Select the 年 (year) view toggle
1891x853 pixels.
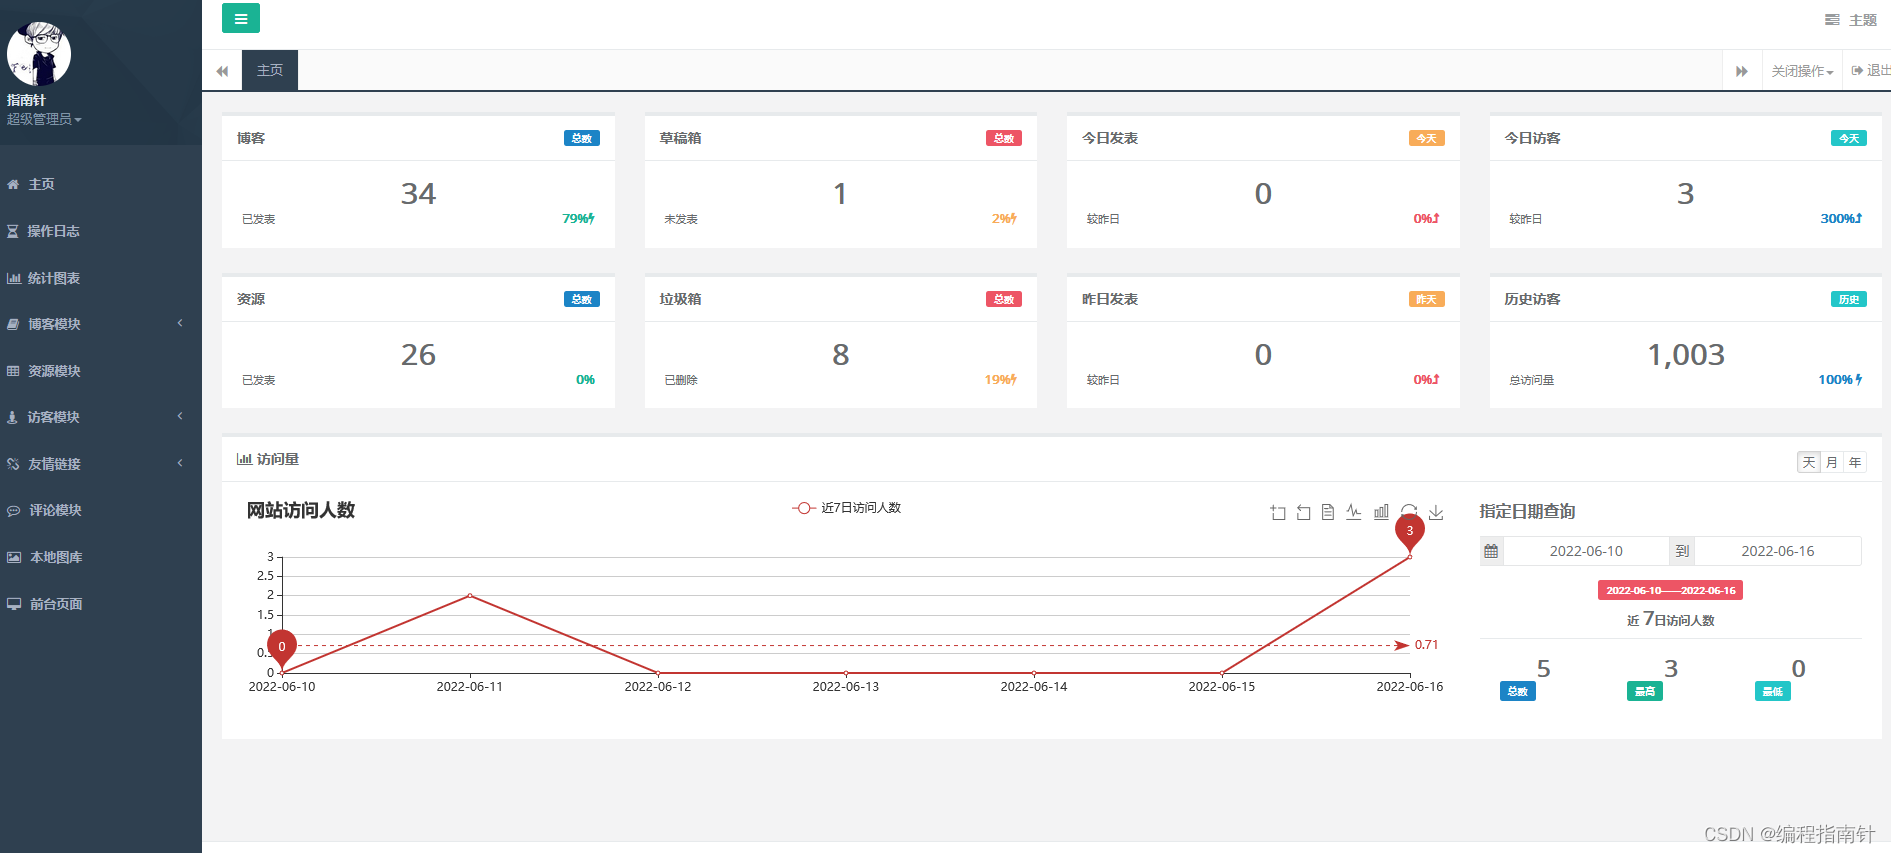[1855, 462]
